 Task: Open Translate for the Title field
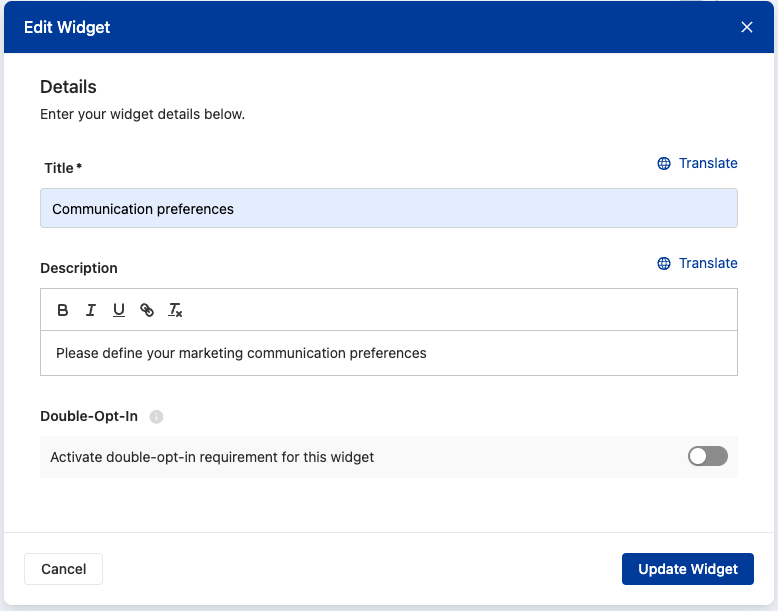point(707,164)
